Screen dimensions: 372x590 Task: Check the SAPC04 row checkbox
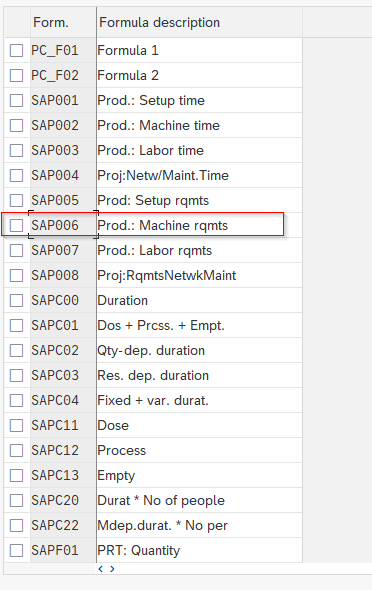point(16,400)
